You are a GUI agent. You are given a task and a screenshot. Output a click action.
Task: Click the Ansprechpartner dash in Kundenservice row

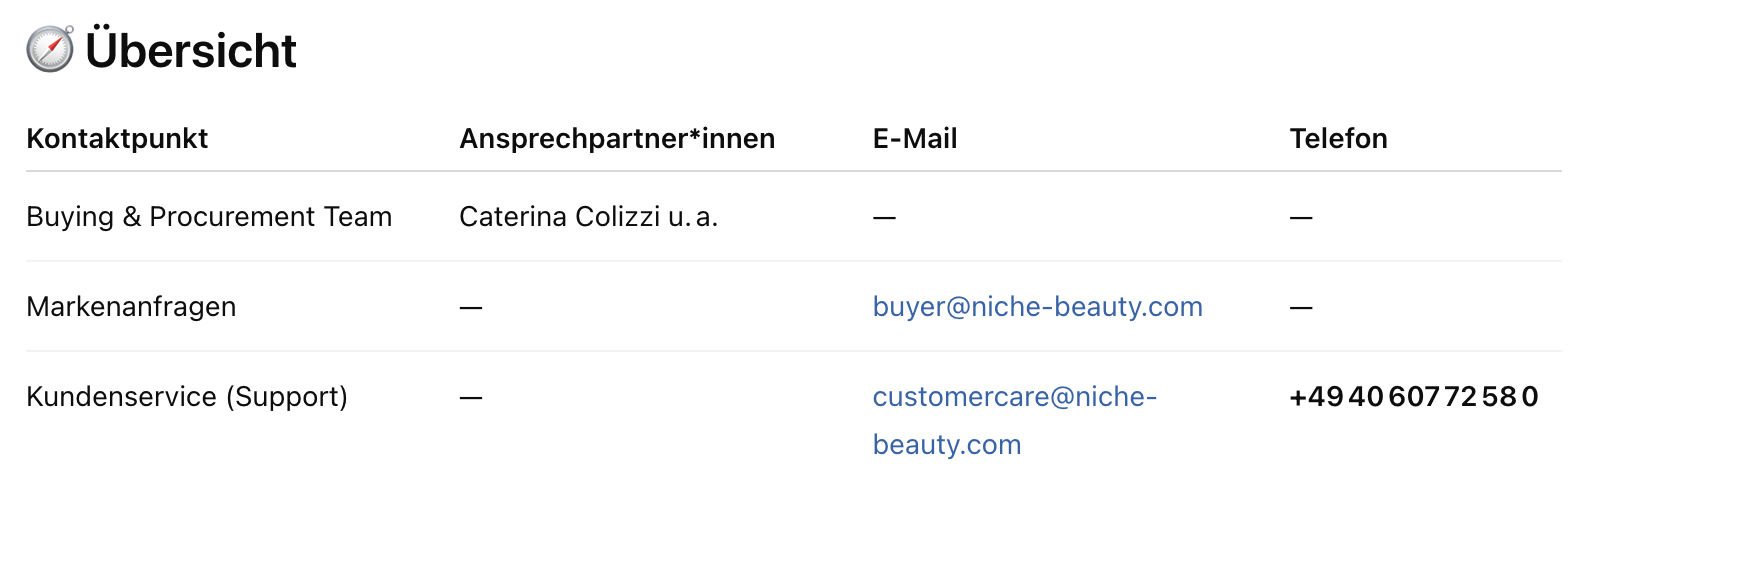[471, 397]
